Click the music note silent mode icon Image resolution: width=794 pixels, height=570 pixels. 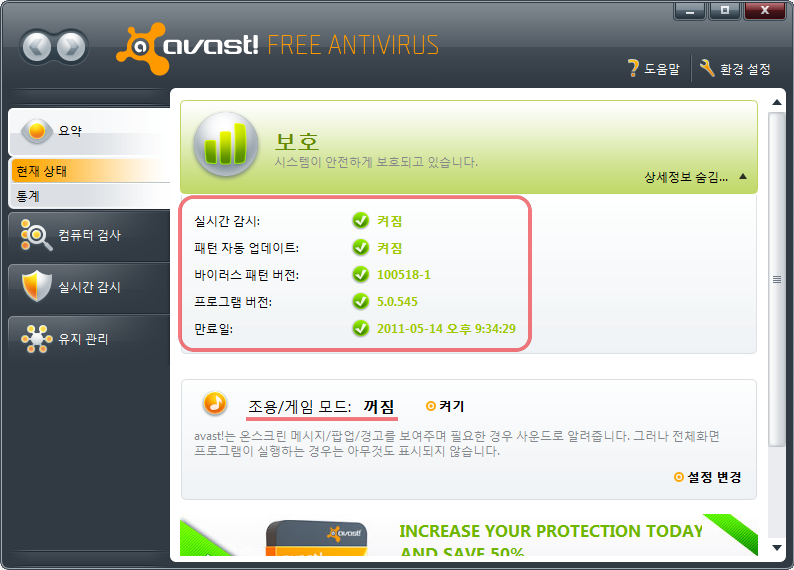[215, 403]
